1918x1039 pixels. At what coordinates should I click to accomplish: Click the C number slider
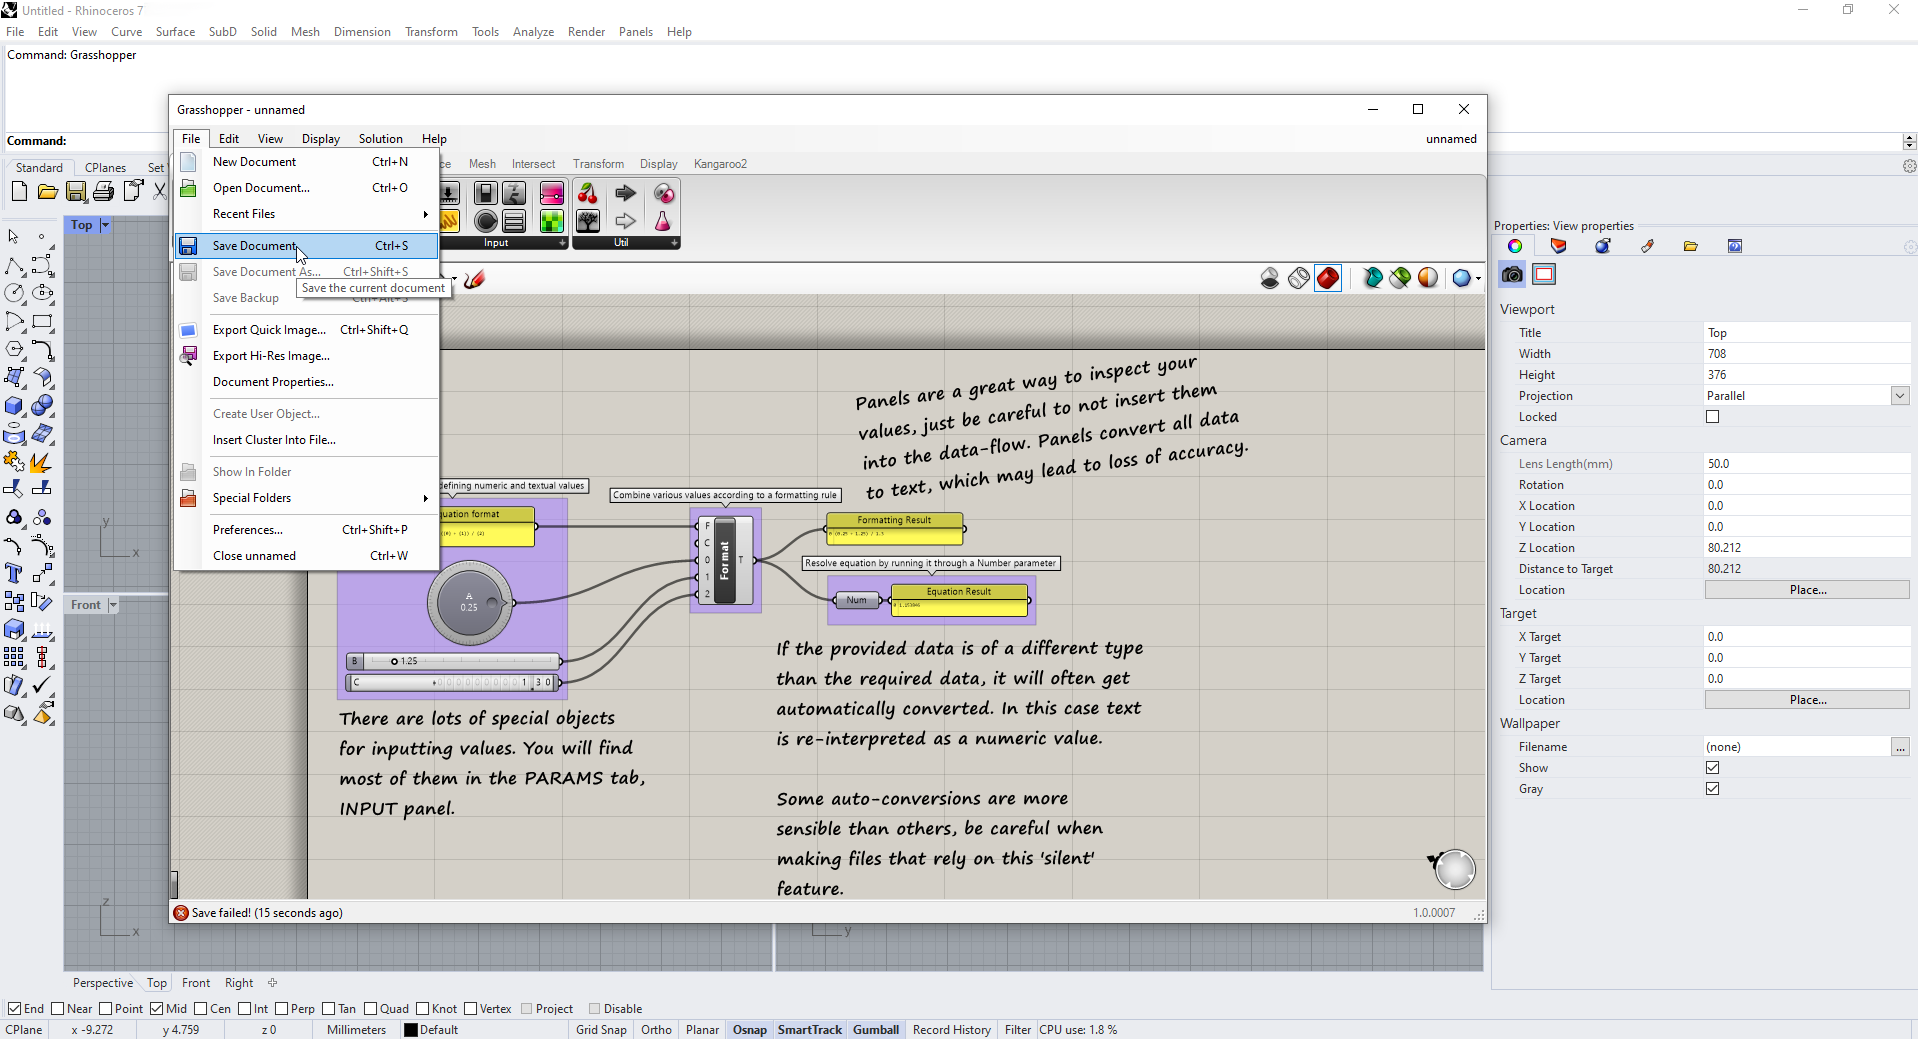[x=454, y=683]
